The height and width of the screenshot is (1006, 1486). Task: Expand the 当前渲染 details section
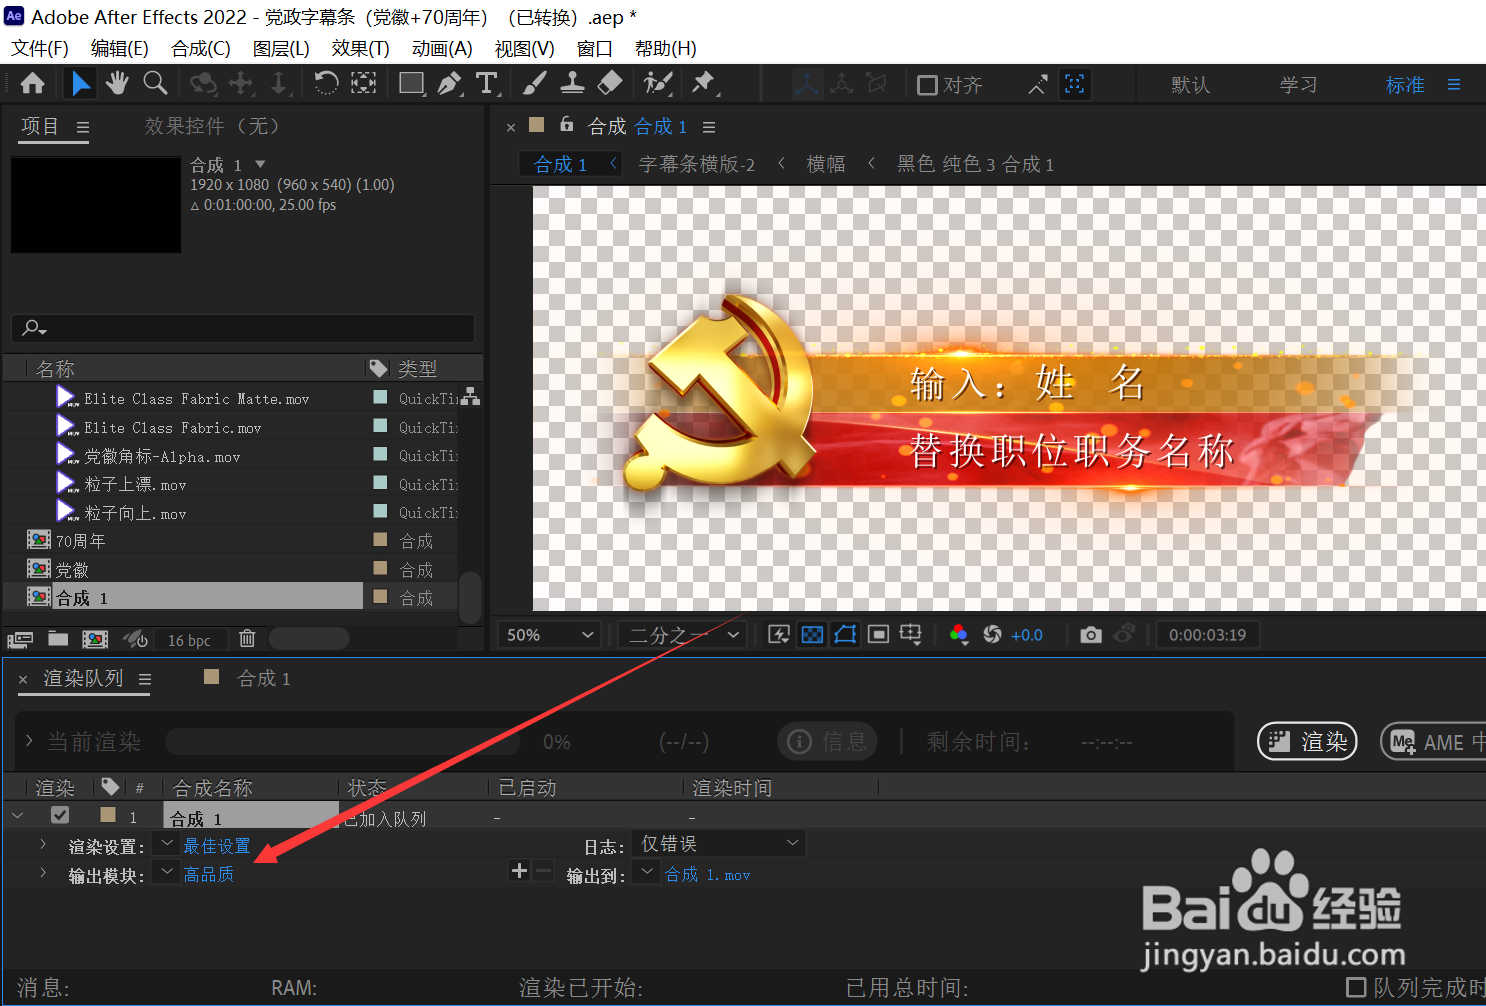[x=29, y=741]
